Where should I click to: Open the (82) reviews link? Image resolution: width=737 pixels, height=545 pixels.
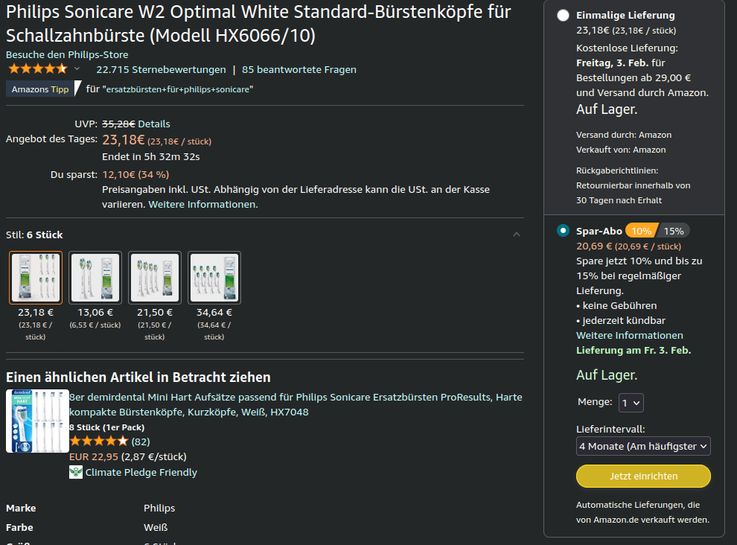coord(141,442)
